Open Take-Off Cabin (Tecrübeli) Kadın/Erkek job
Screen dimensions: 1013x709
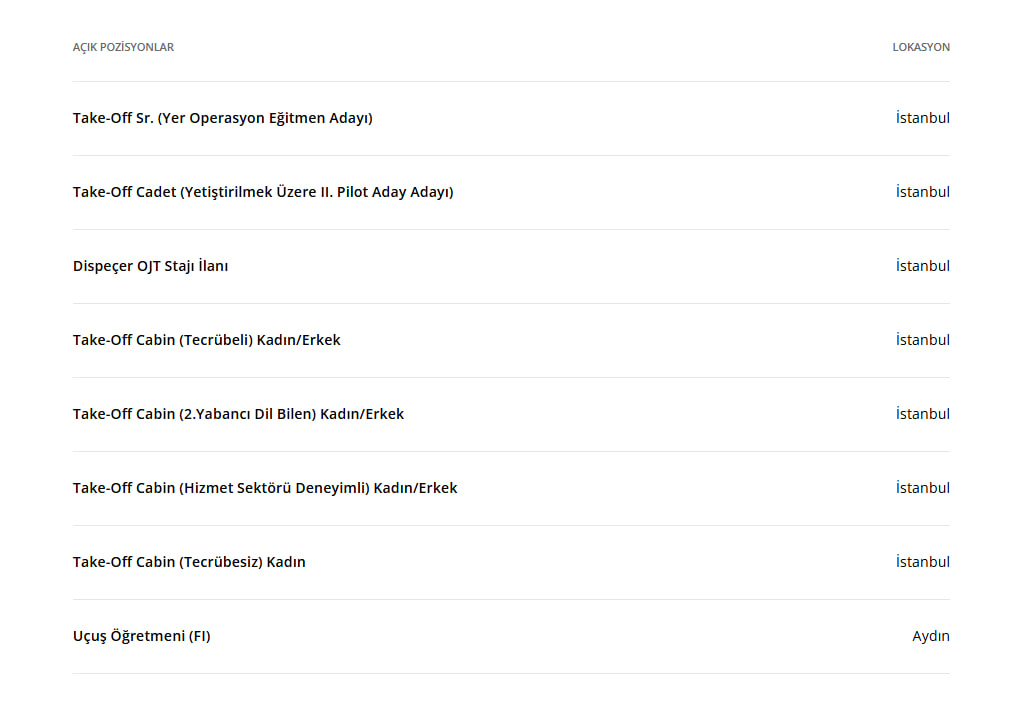click(206, 340)
